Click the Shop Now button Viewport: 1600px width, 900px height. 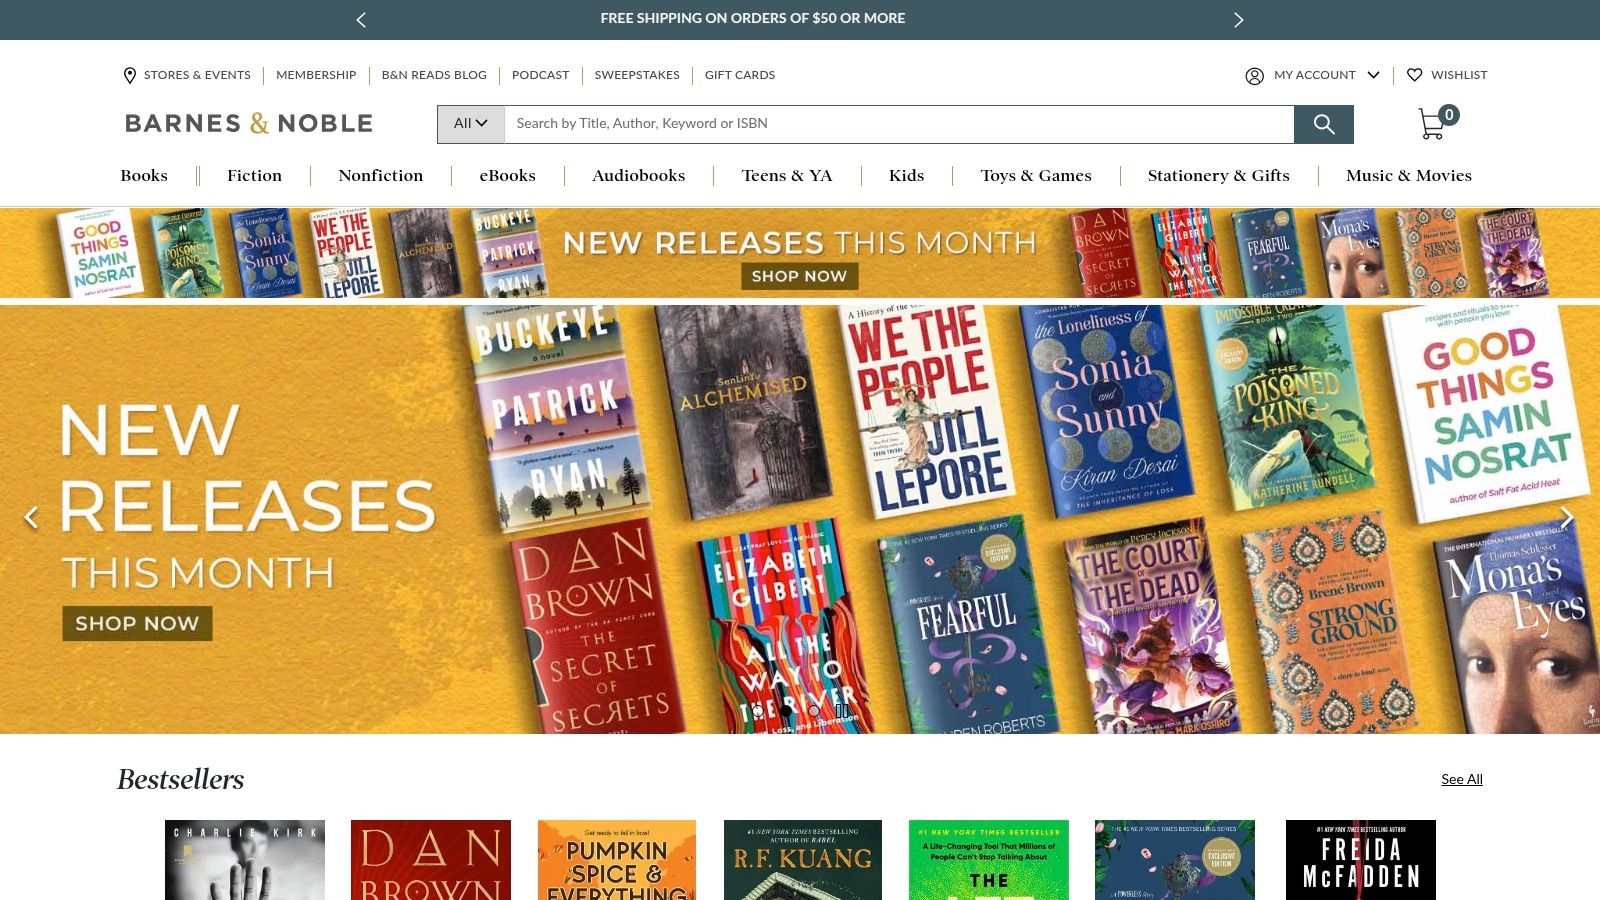tap(136, 623)
